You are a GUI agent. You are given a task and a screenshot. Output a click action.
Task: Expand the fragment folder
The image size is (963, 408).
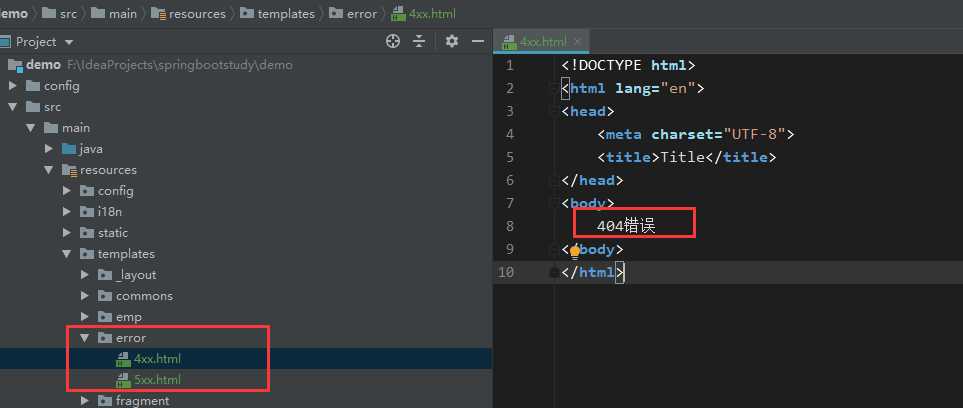point(86,401)
